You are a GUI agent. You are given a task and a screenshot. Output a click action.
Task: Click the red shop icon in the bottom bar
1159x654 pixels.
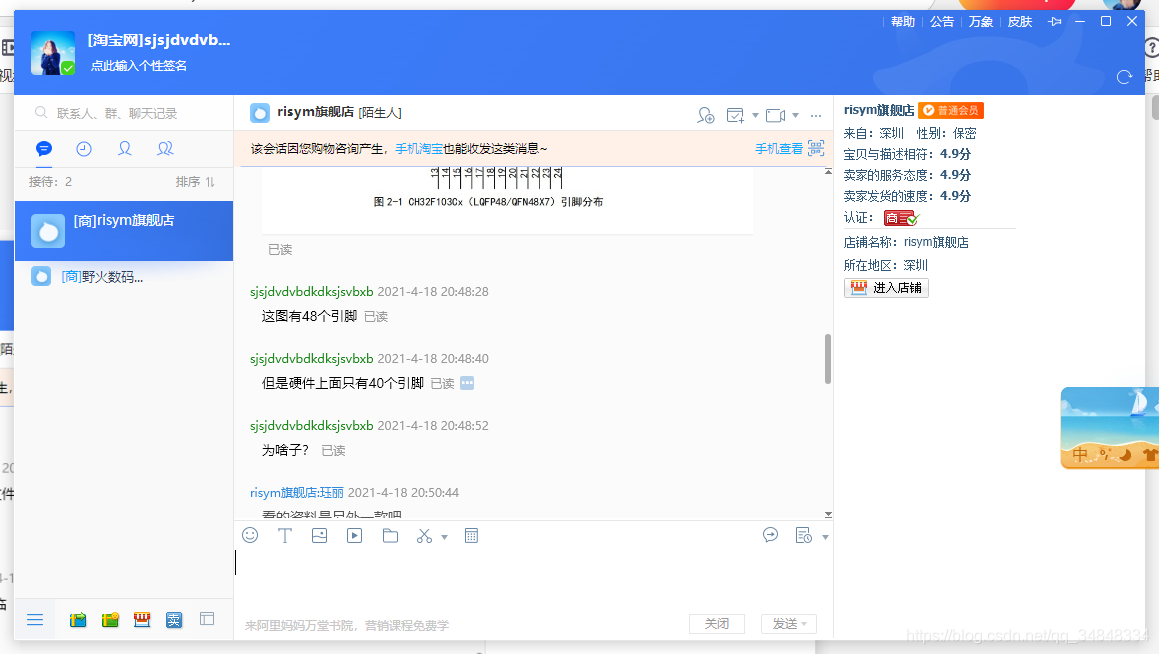142,619
